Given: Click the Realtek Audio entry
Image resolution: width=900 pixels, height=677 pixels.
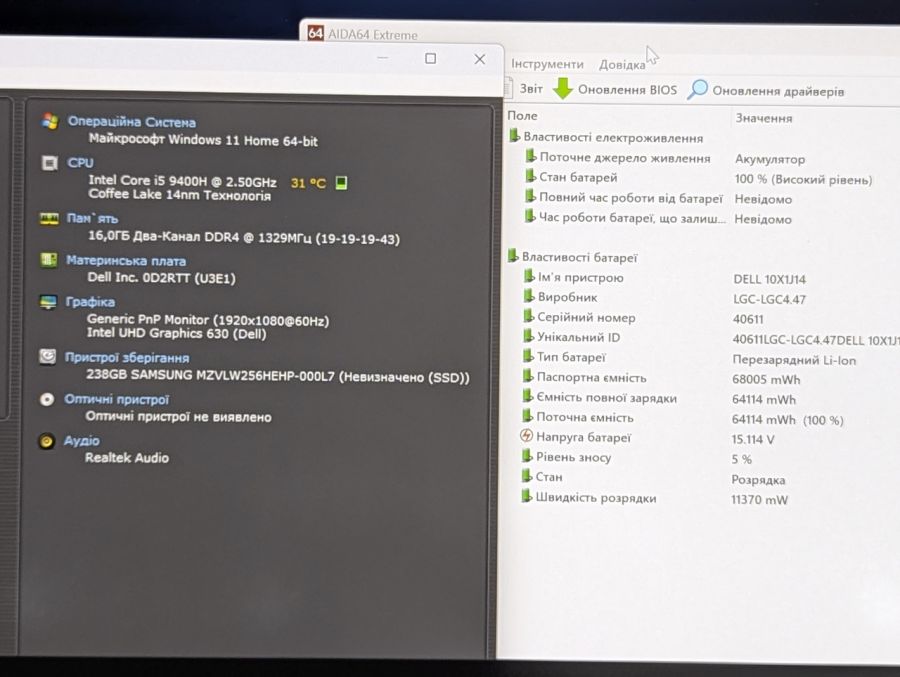Looking at the screenshot, I should coord(127,458).
